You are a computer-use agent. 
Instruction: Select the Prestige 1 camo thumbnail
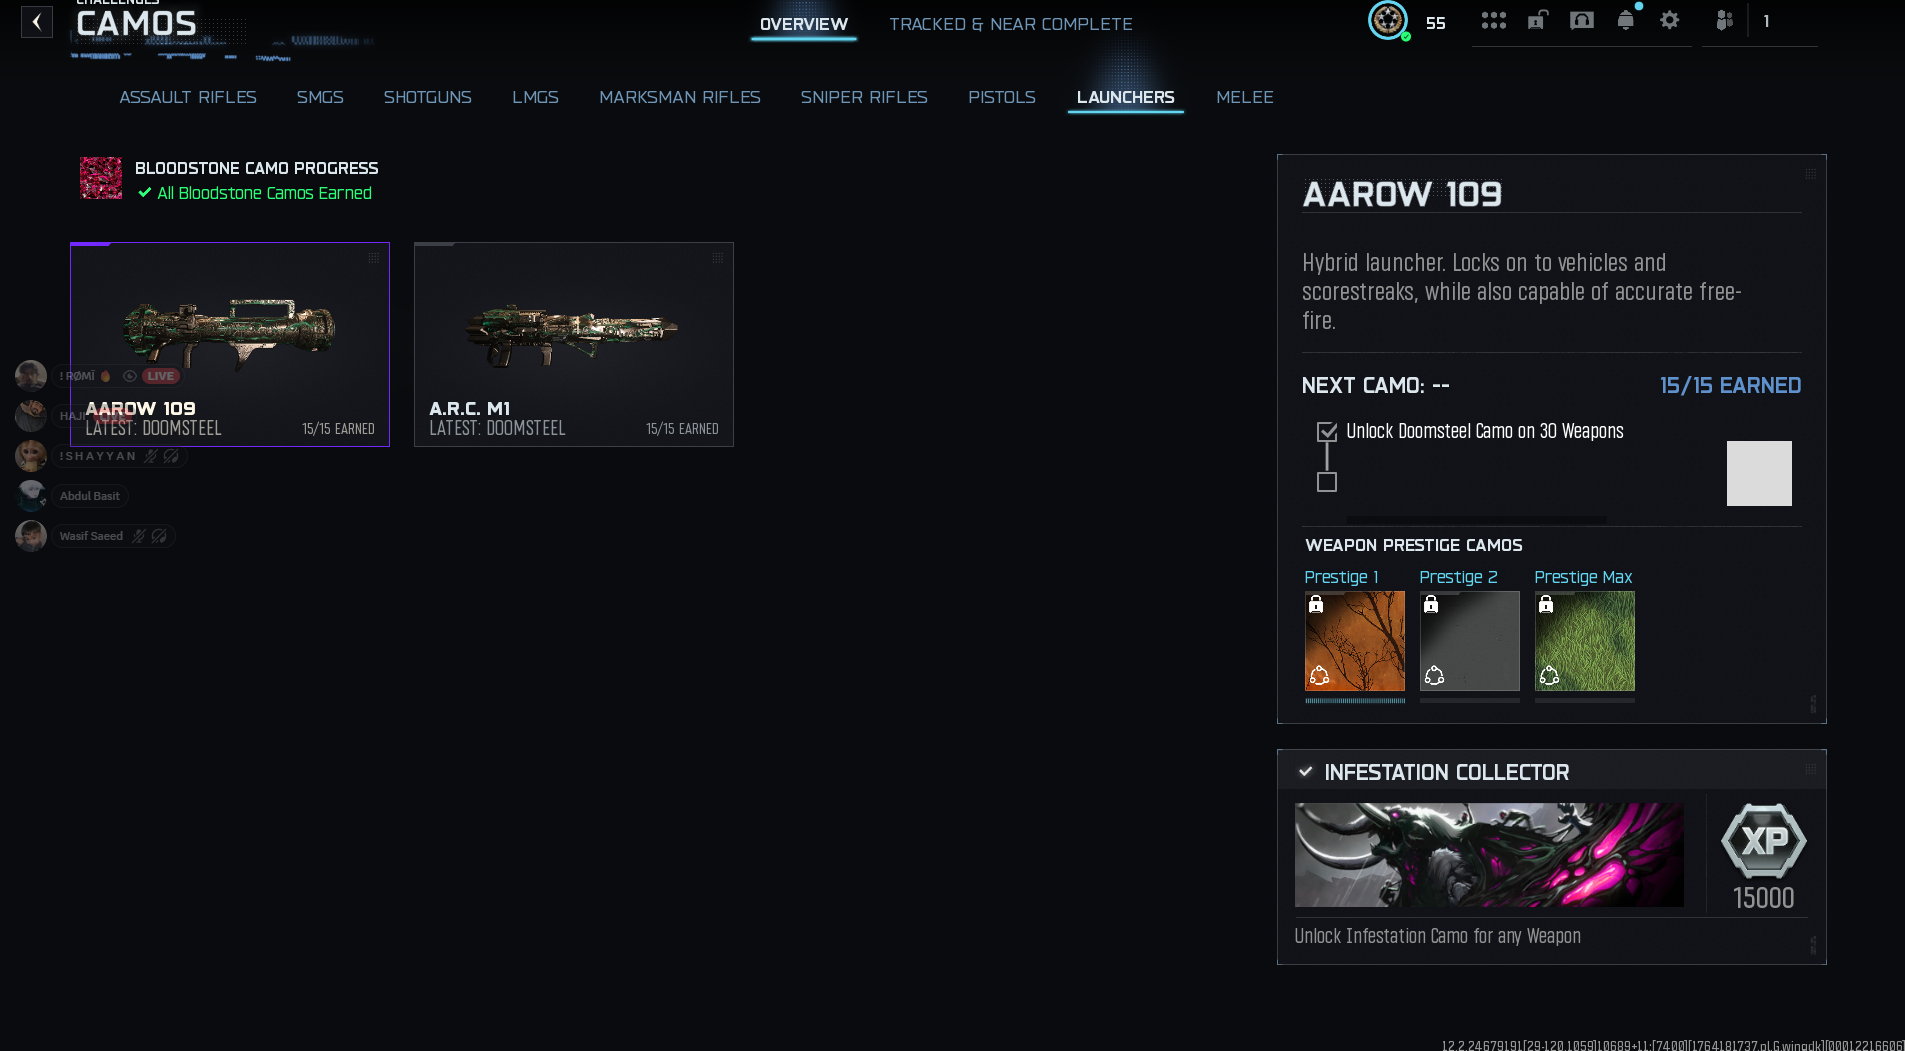point(1355,641)
